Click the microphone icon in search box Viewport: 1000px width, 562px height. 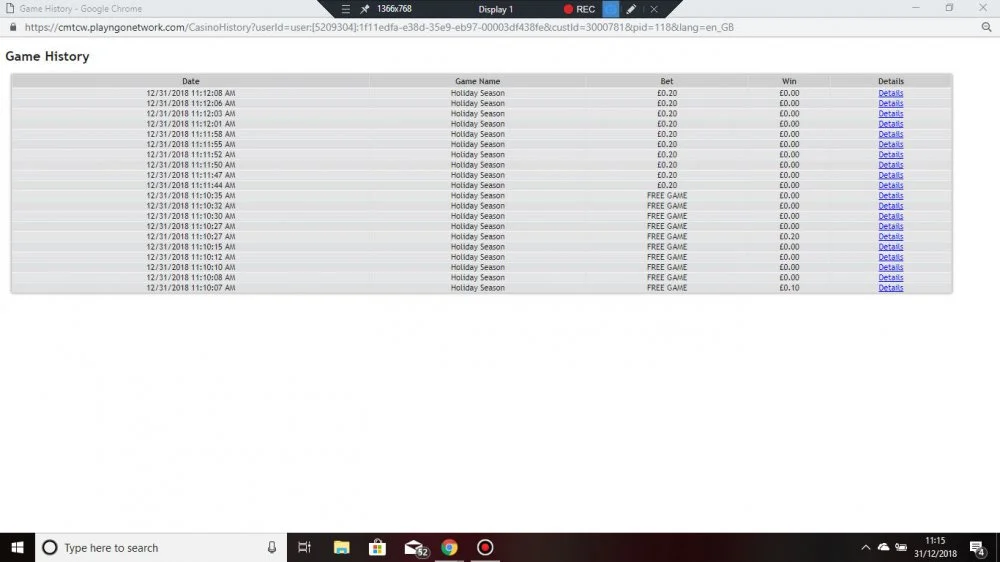point(272,547)
